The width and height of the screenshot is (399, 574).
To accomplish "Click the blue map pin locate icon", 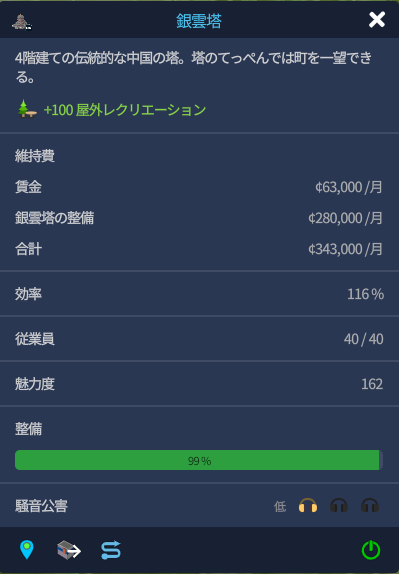I will pyautogui.click(x=27, y=550).
